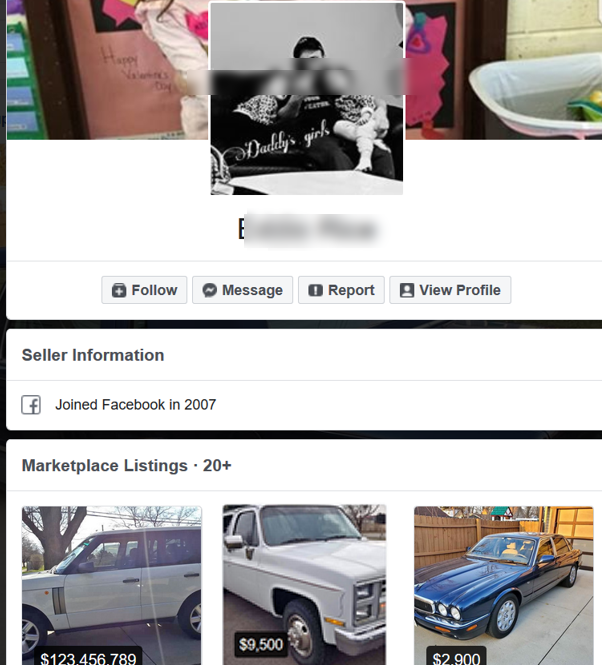Click the Marketplace Listings 20+ heading
Screen dimensions: 602x665
[x=126, y=466]
